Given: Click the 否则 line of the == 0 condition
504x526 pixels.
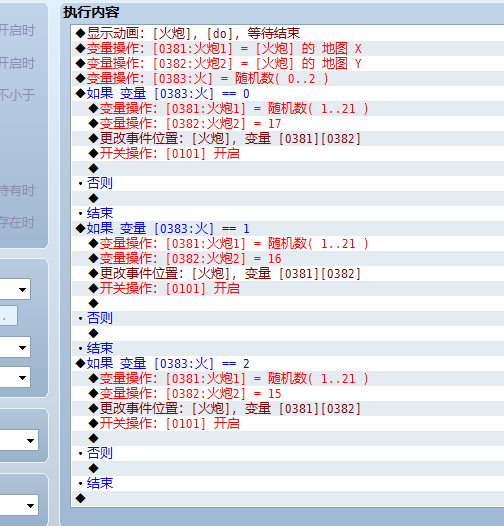Looking at the screenshot, I should click(288, 183).
